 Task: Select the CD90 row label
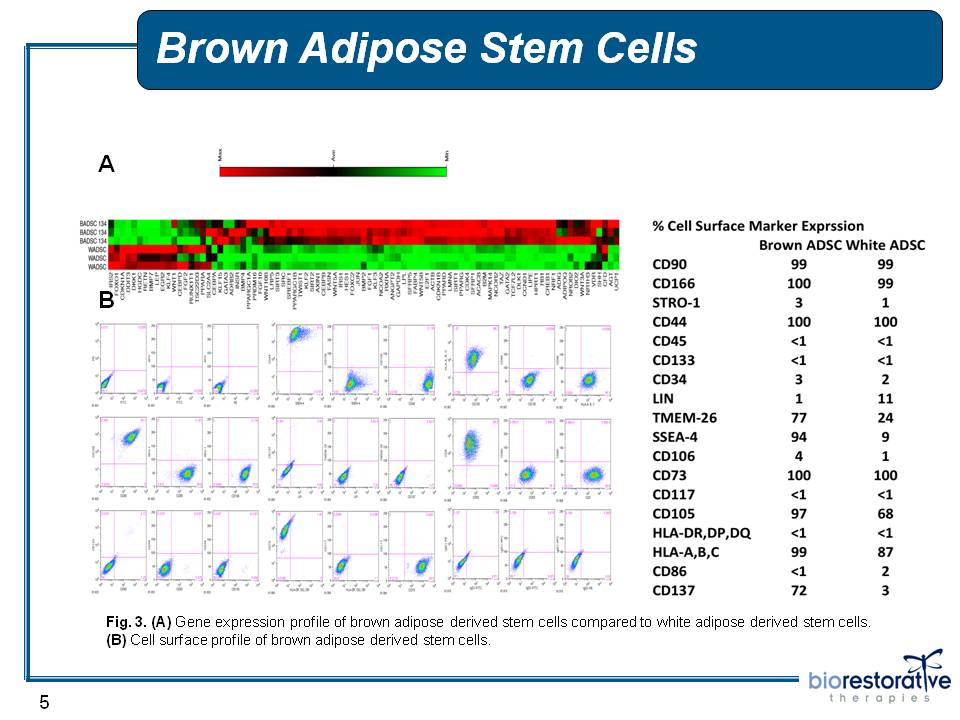click(669, 264)
